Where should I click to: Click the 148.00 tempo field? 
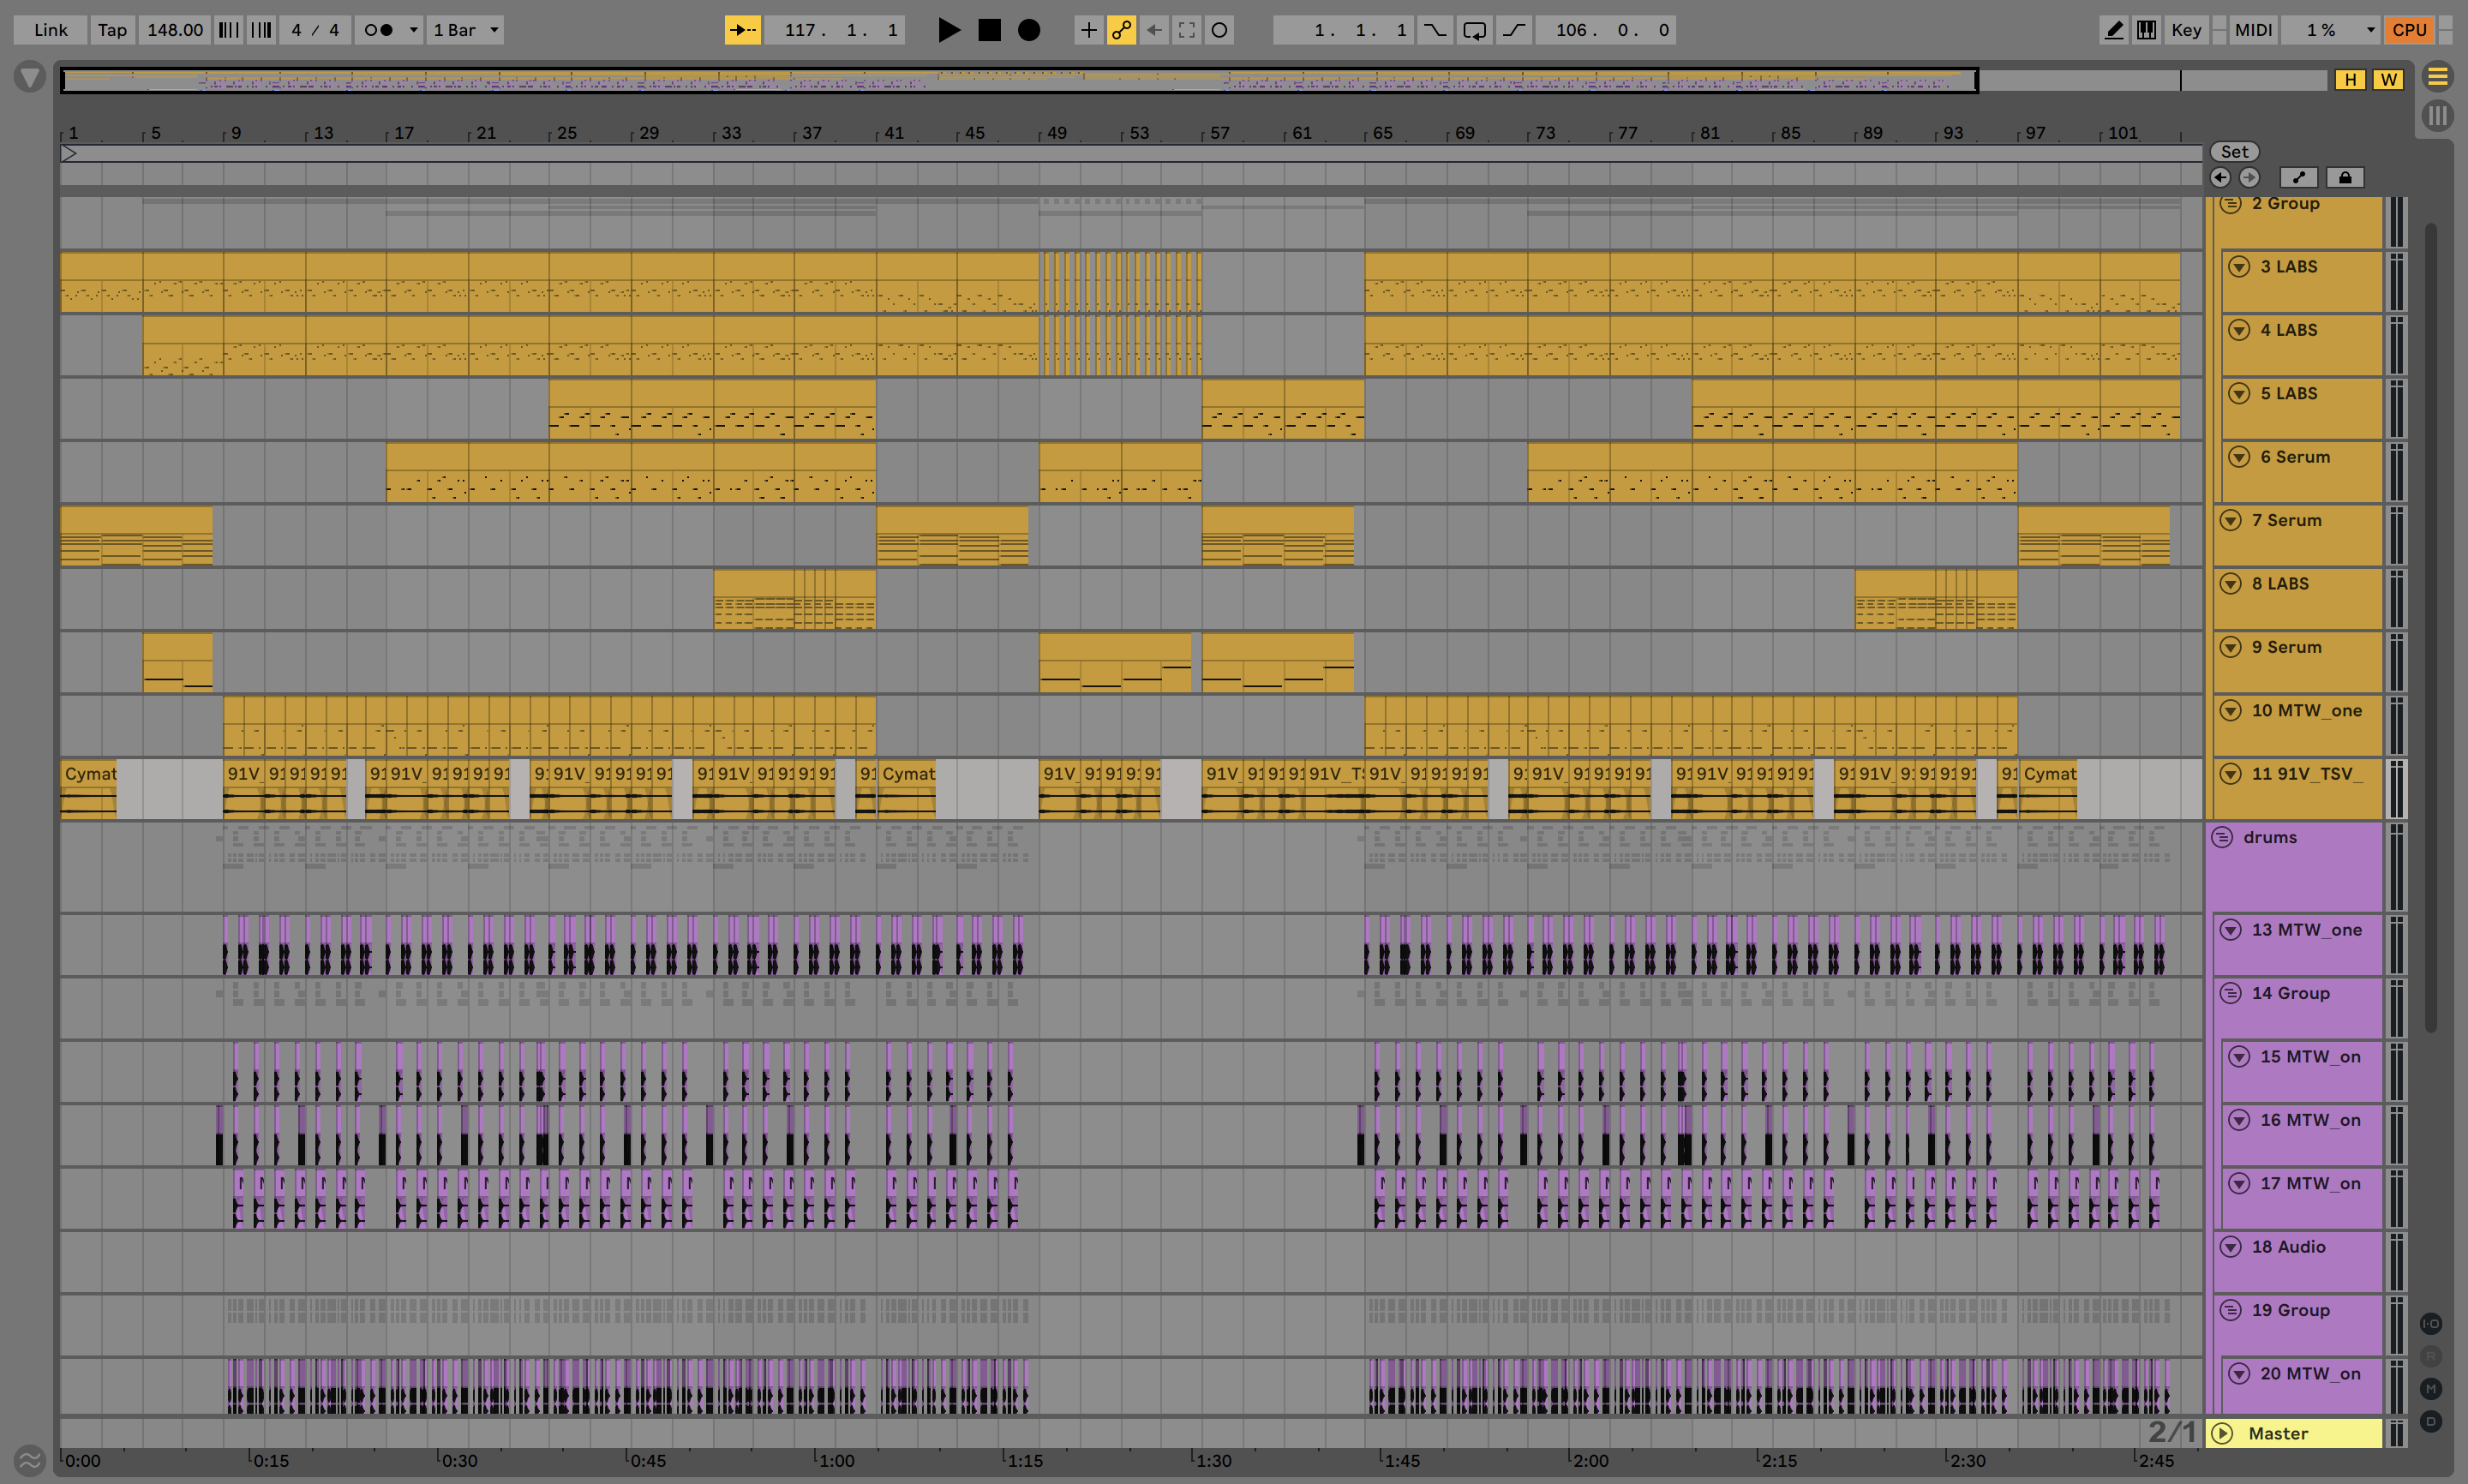coord(175,30)
